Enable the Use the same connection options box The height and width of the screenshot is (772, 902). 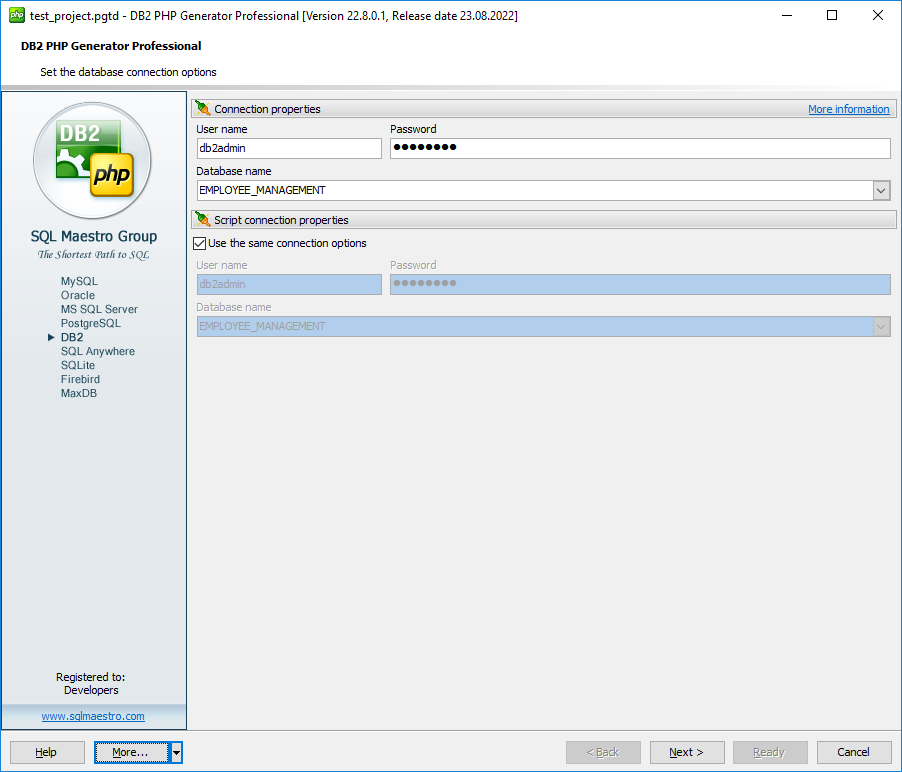point(199,242)
